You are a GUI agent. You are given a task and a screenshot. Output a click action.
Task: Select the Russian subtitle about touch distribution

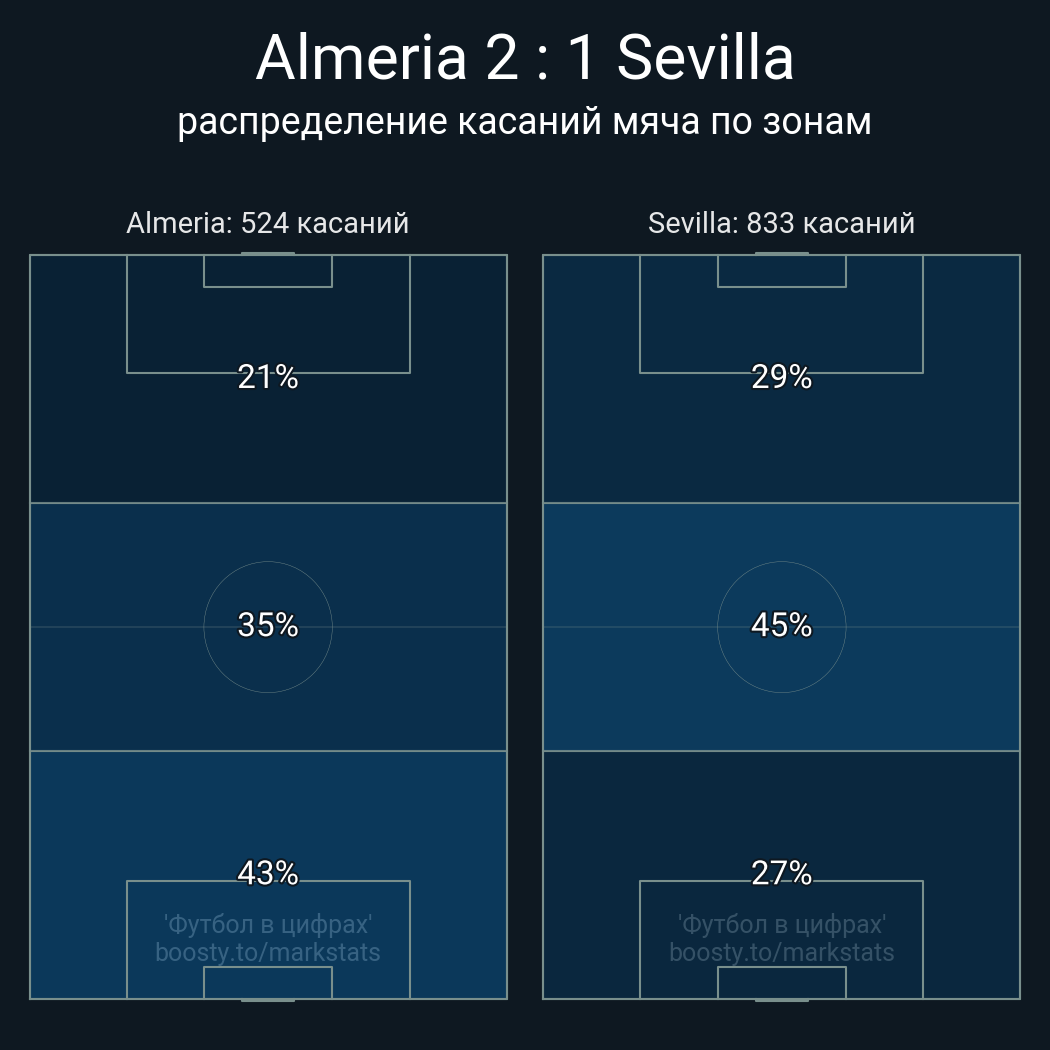tap(524, 122)
